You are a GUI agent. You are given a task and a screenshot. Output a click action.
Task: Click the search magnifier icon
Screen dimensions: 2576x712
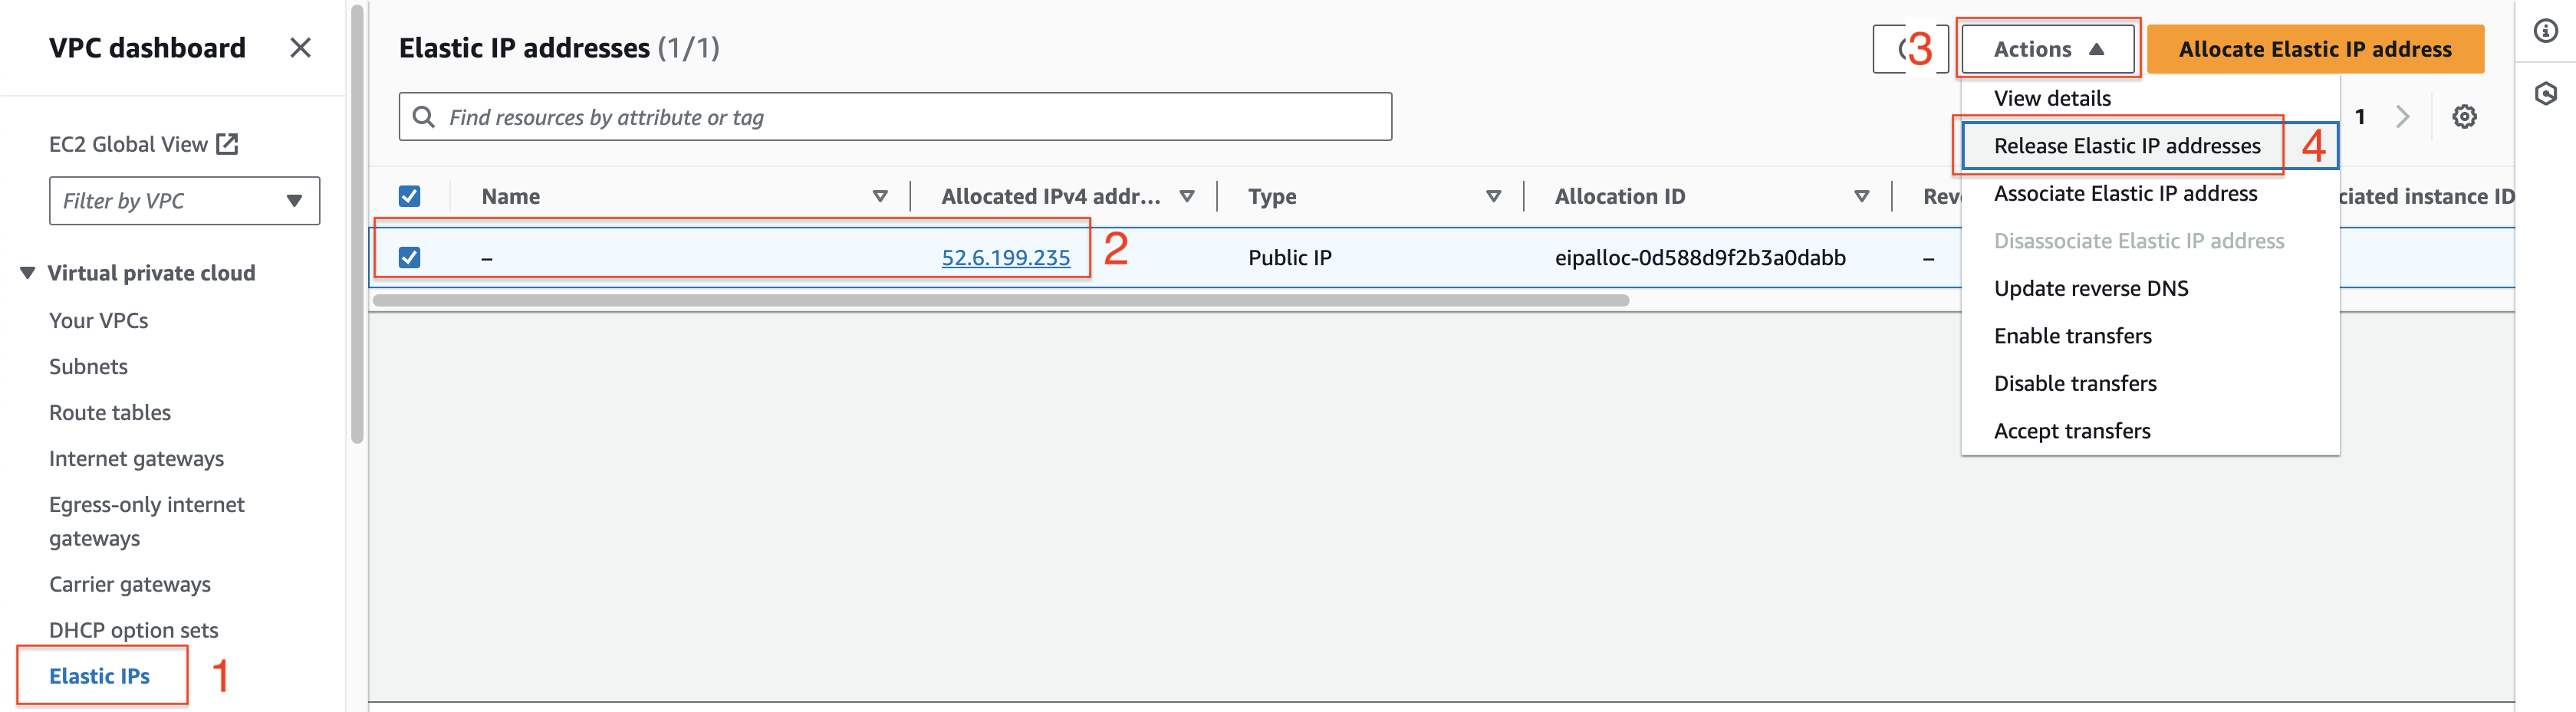424,117
